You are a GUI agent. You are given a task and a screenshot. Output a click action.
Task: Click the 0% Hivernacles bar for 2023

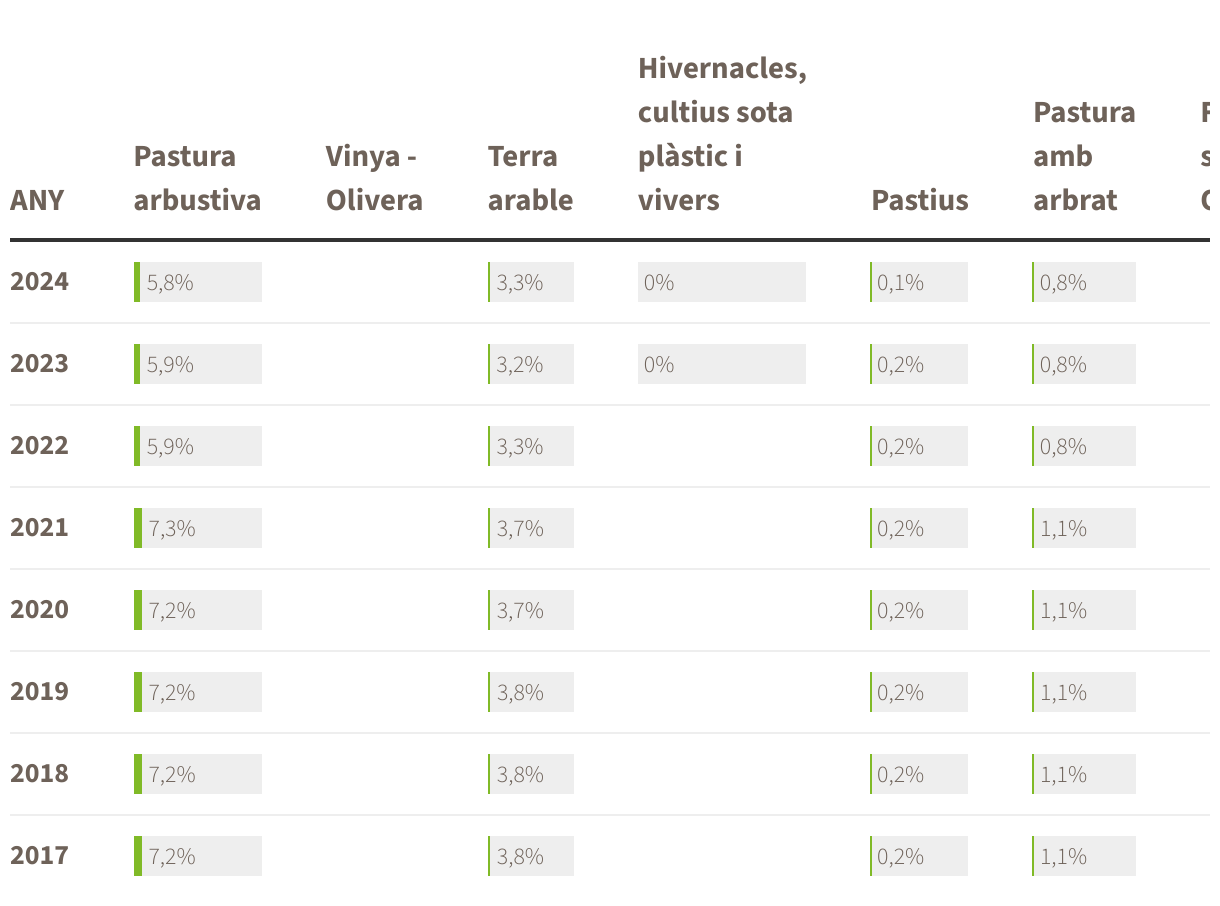[722, 364]
